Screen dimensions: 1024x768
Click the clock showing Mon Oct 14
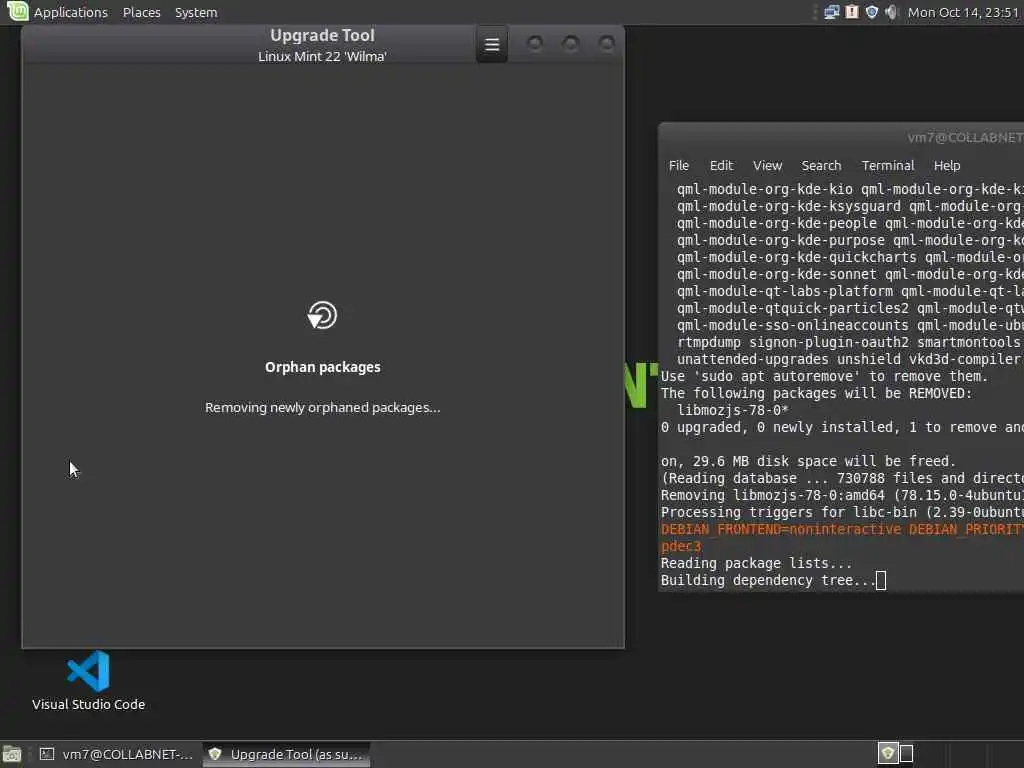coord(964,12)
